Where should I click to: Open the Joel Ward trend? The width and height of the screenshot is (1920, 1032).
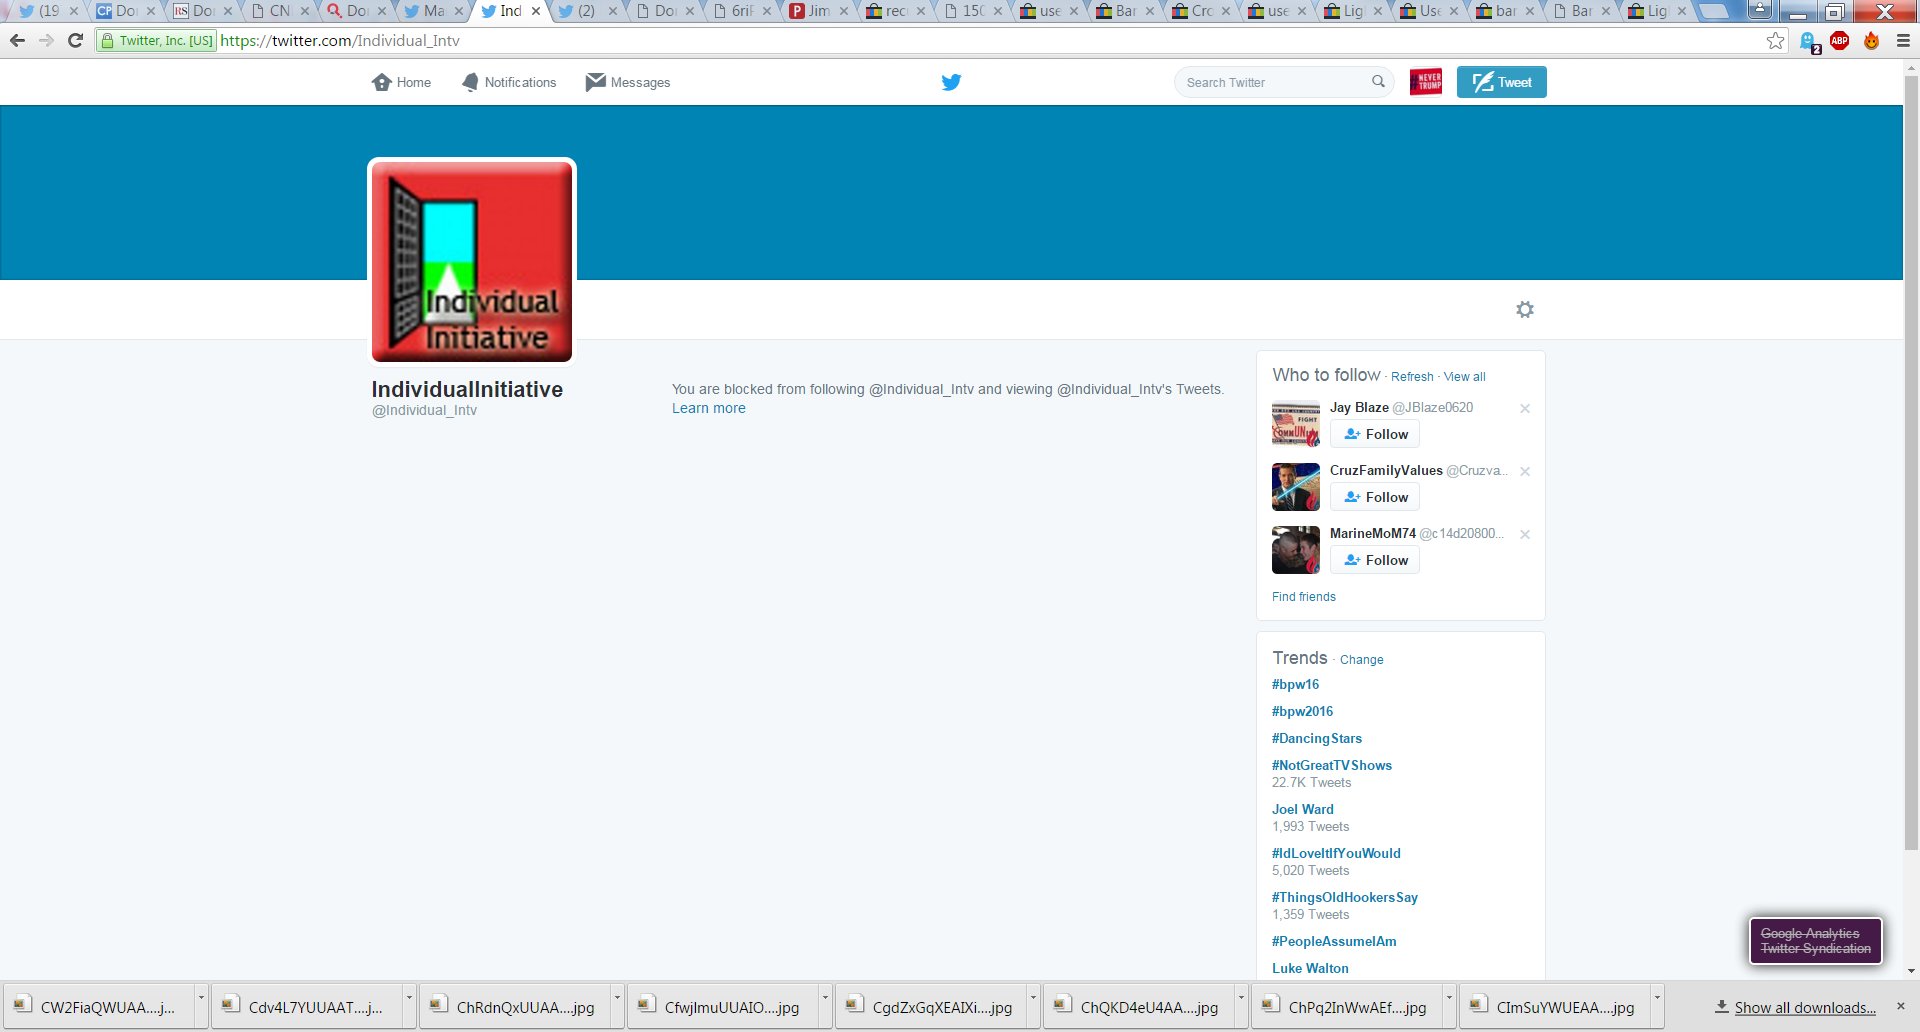[x=1303, y=809]
